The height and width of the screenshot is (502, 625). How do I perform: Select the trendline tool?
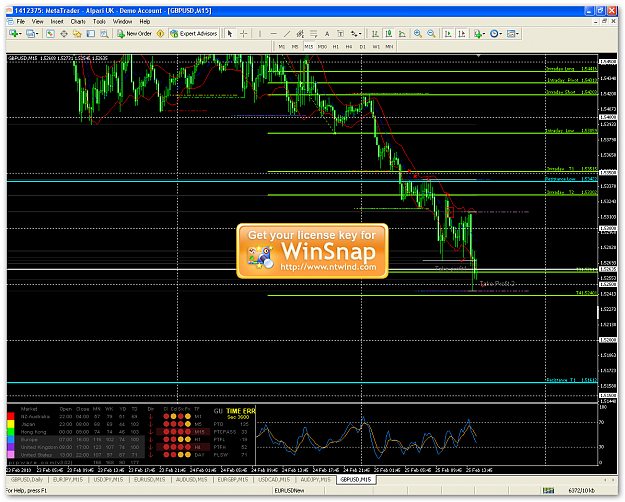click(287, 34)
